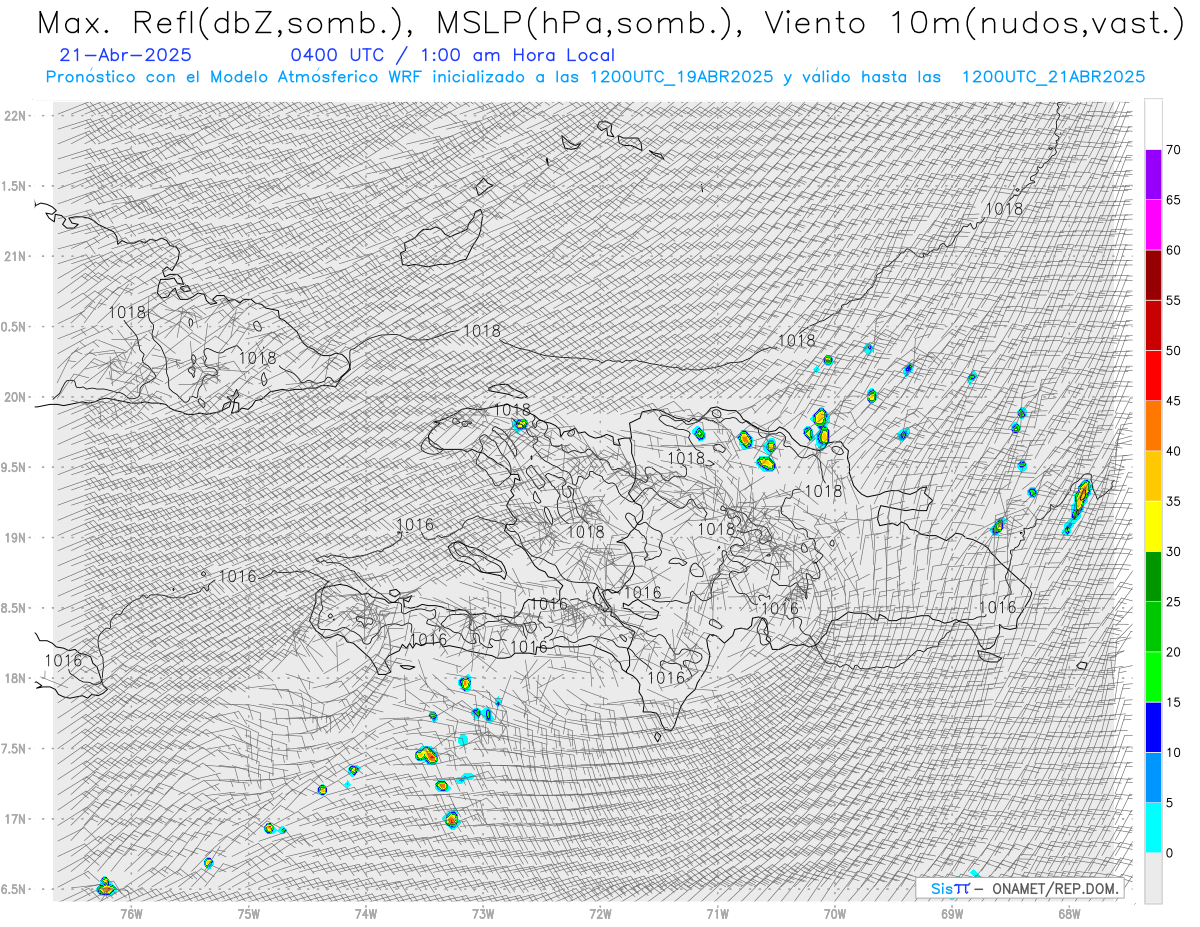Image resolution: width=1200 pixels, height=927 pixels.
Task: Click the '55' colorbar scale value
Action: tap(1173, 301)
